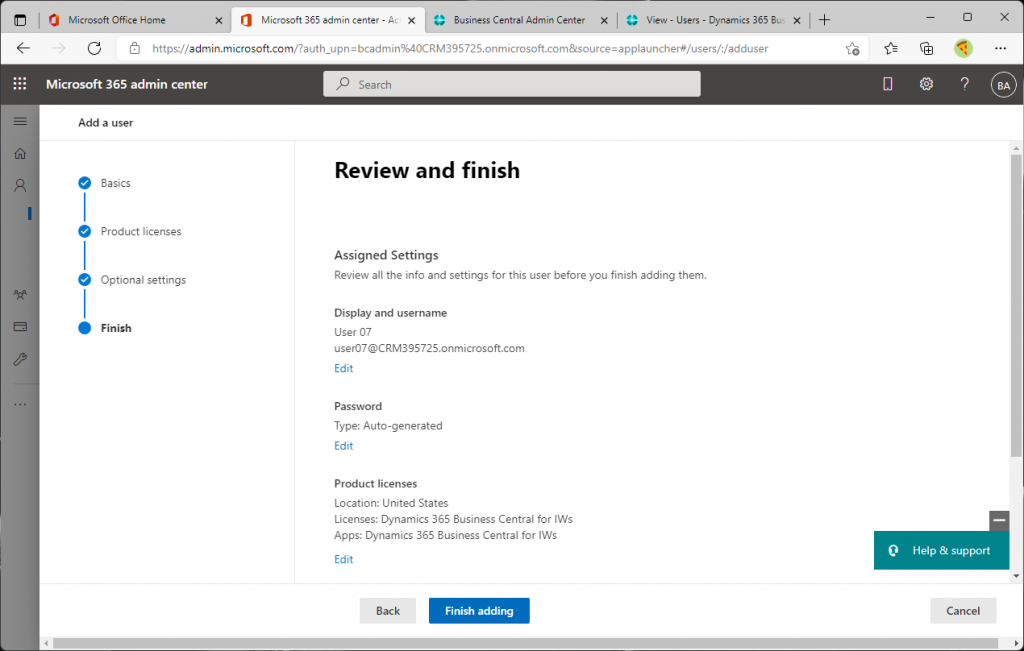
Task: Switch to Microsoft Office Home tab
Action: tap(135, 20)
